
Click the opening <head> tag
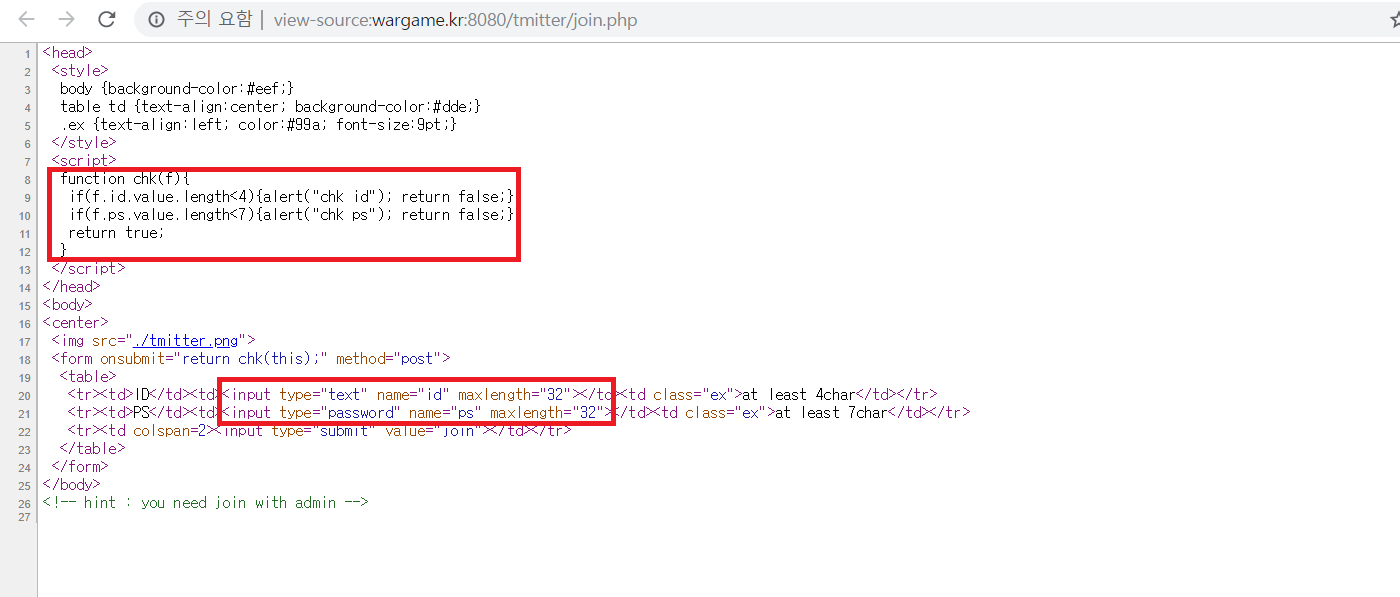pyautogui.click(x=68, y=52)
